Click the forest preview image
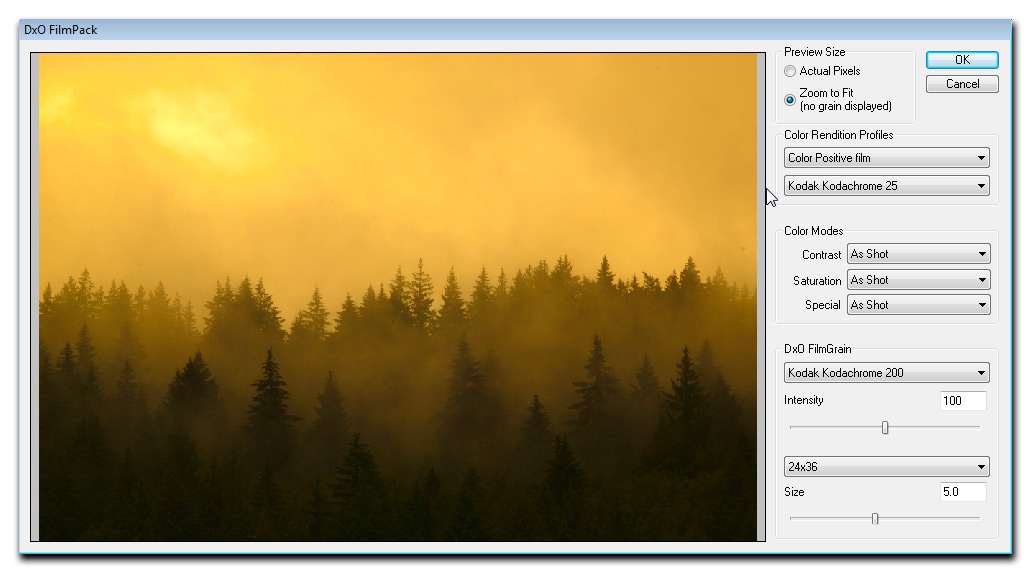This screenshot has height=573, width=1031. (x=398, y=297)
